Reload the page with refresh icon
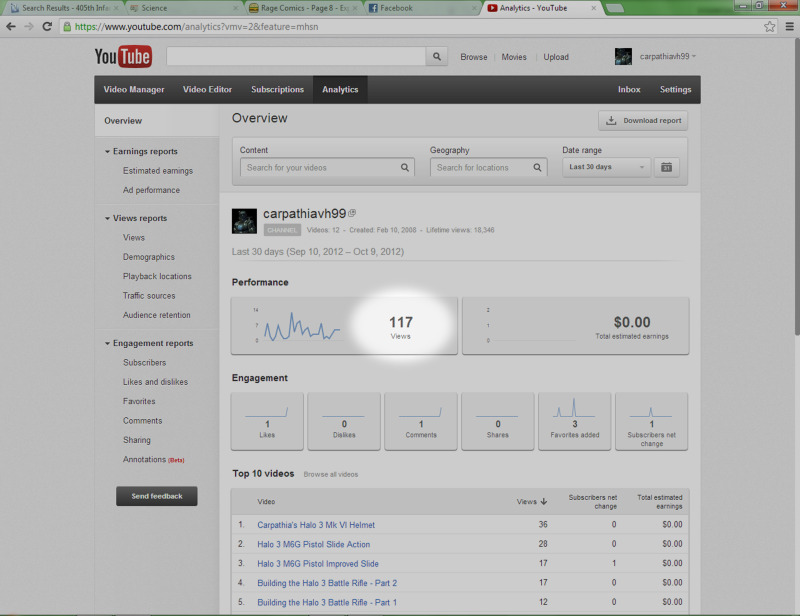Image resolution: width=800 pixels, height=616 pixels. coord(47,27)
